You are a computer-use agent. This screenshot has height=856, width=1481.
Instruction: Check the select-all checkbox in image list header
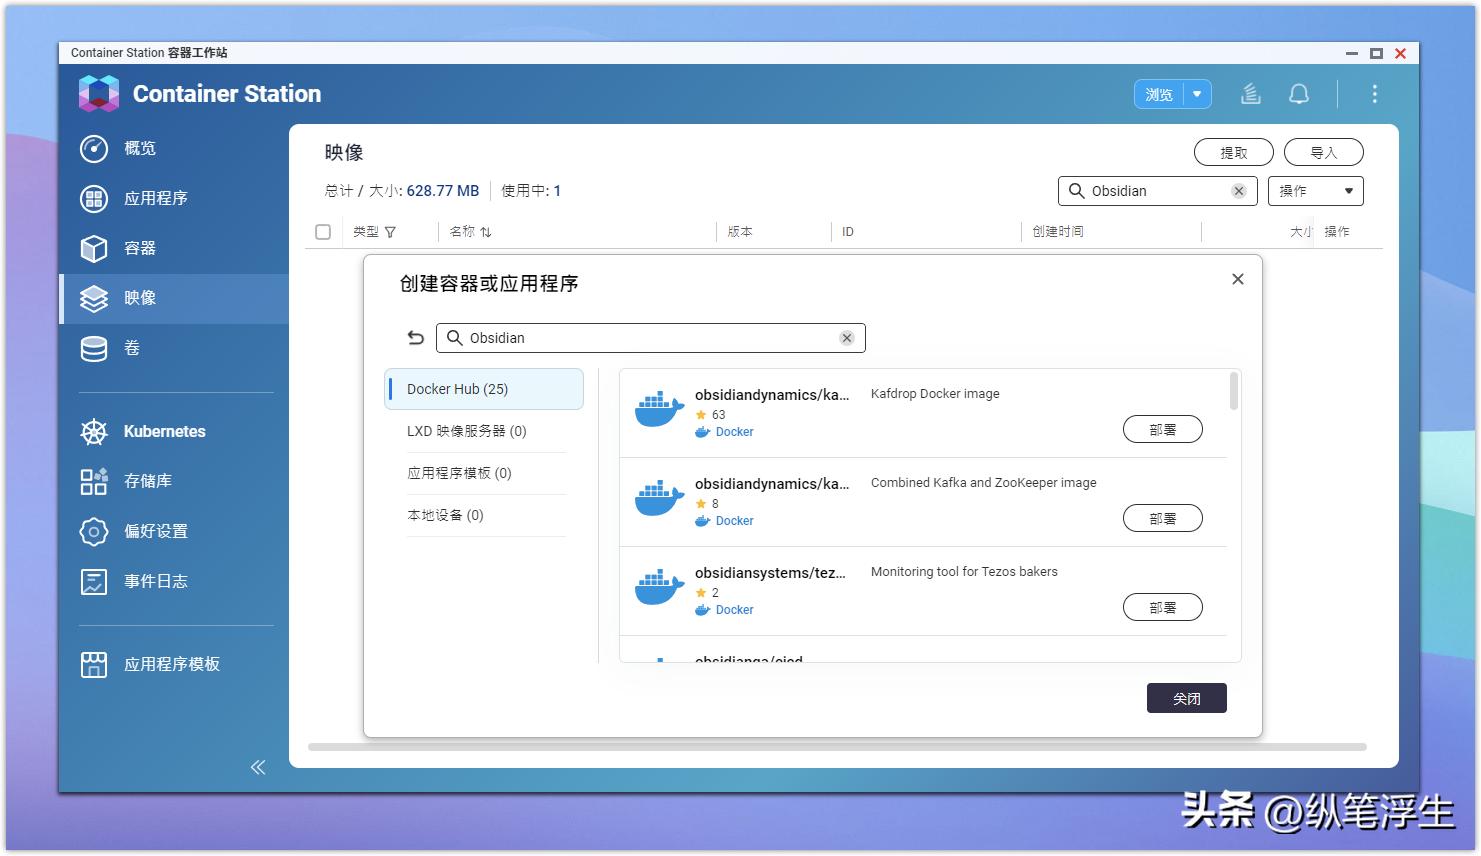323,231
